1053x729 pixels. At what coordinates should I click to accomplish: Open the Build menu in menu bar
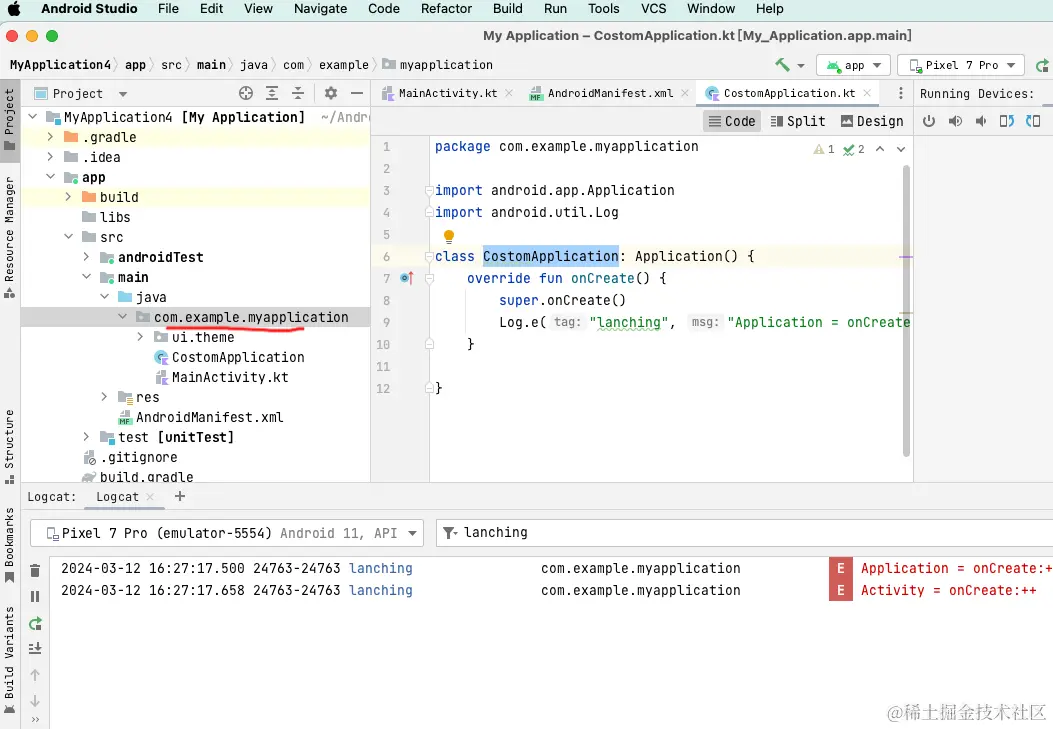(507, 9)
